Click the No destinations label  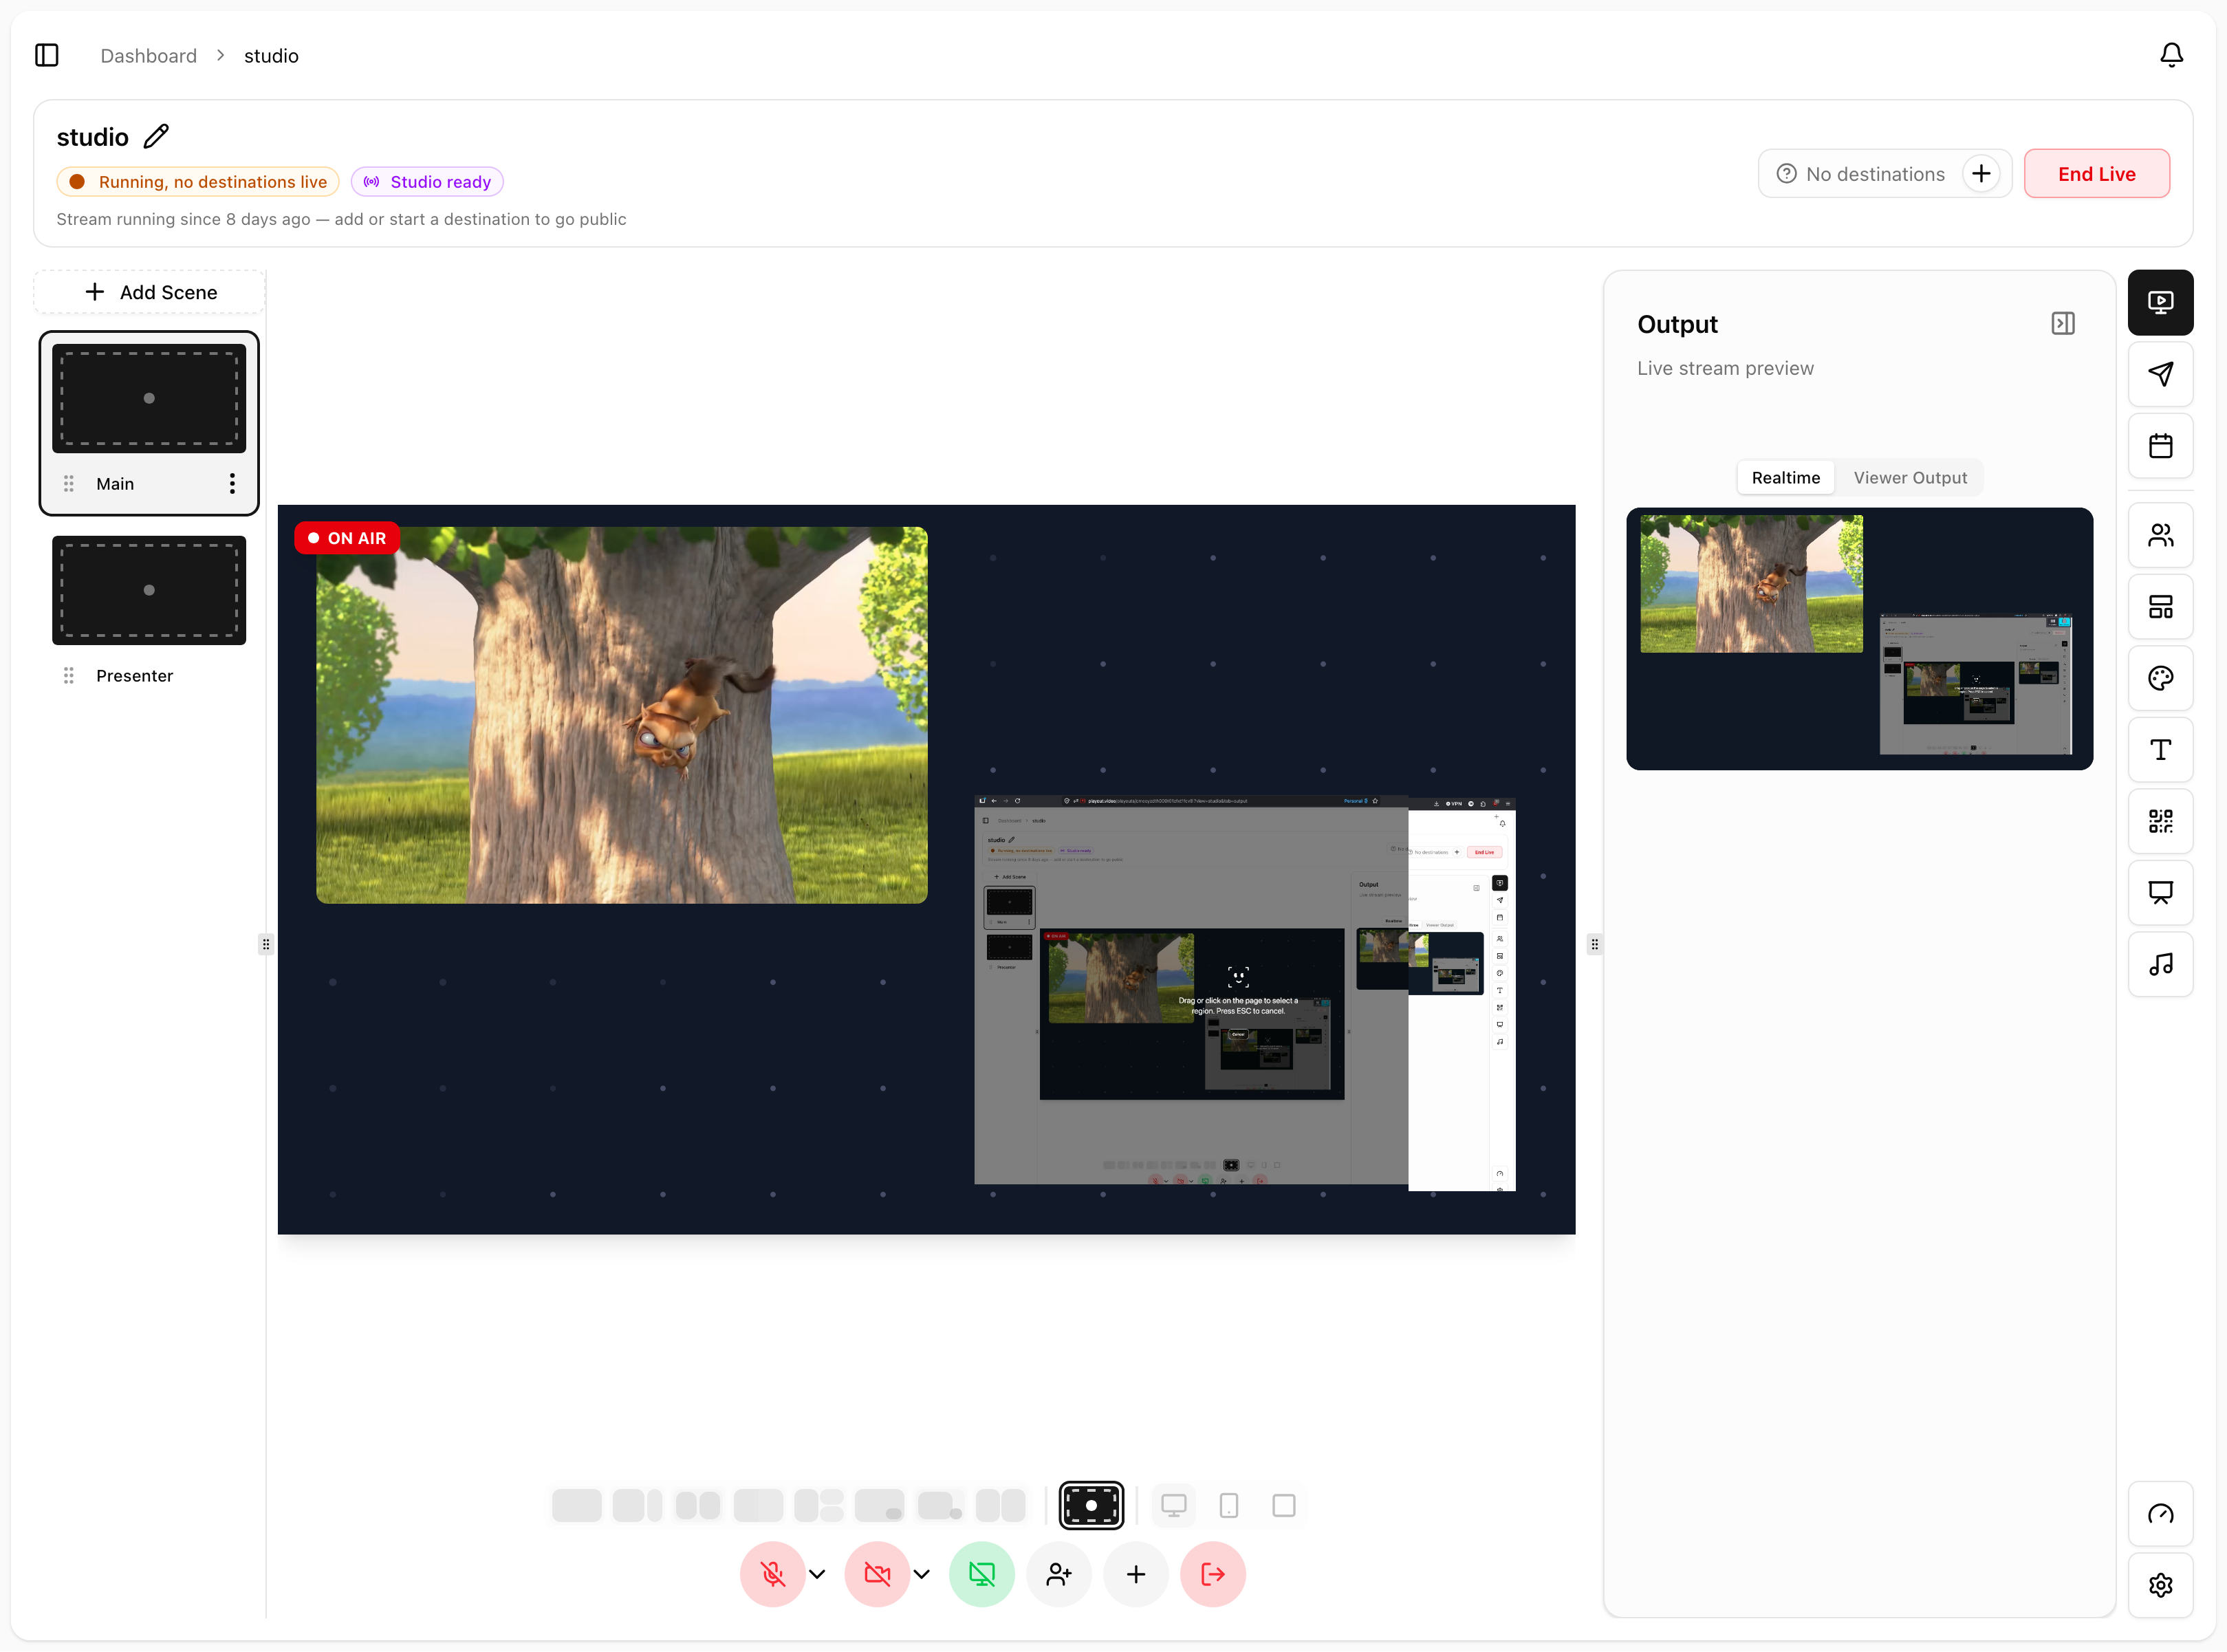pos(1875,174)
